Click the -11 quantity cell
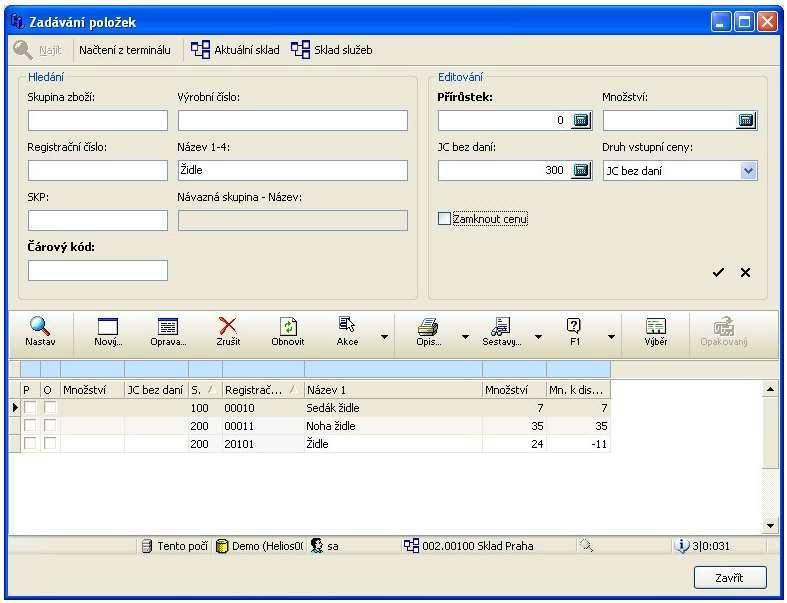Viewport: 787px width, 603px height. [x=578, y=444]
